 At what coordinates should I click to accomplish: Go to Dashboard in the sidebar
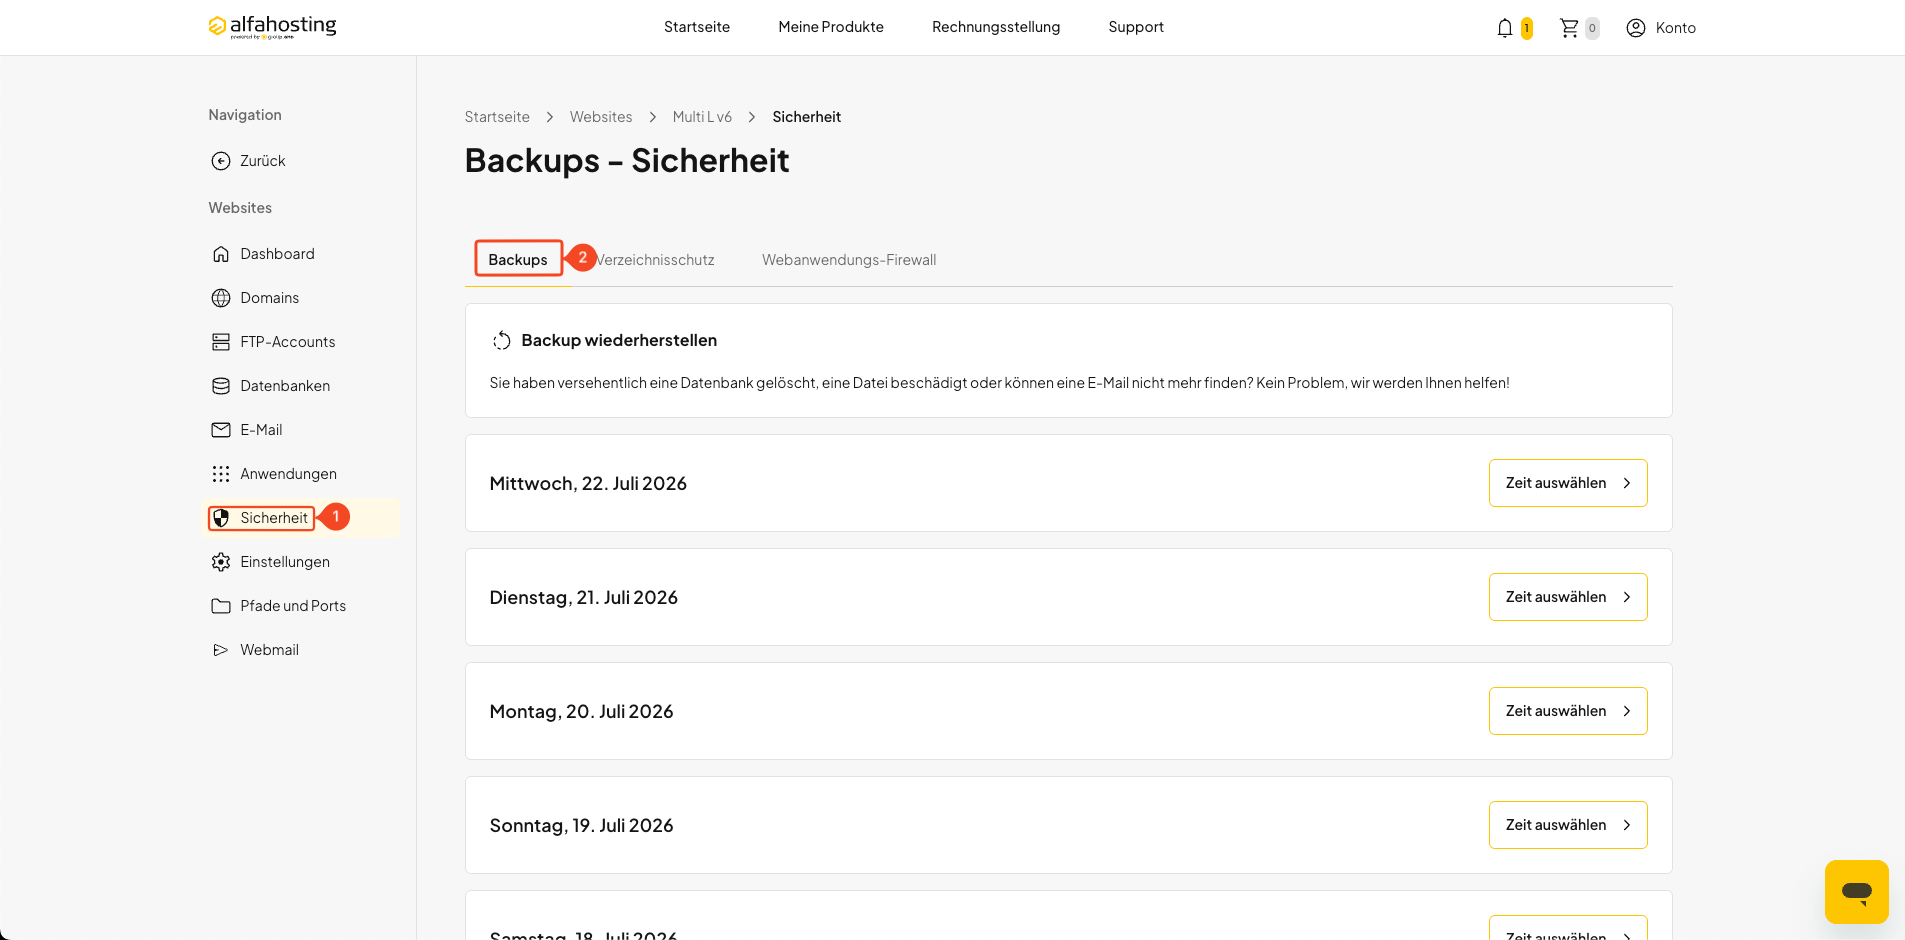click(x=277, y=254)
